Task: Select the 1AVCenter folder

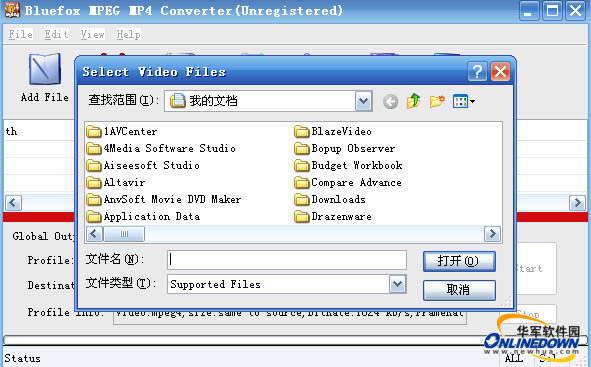Action: [x=122, y=132]
